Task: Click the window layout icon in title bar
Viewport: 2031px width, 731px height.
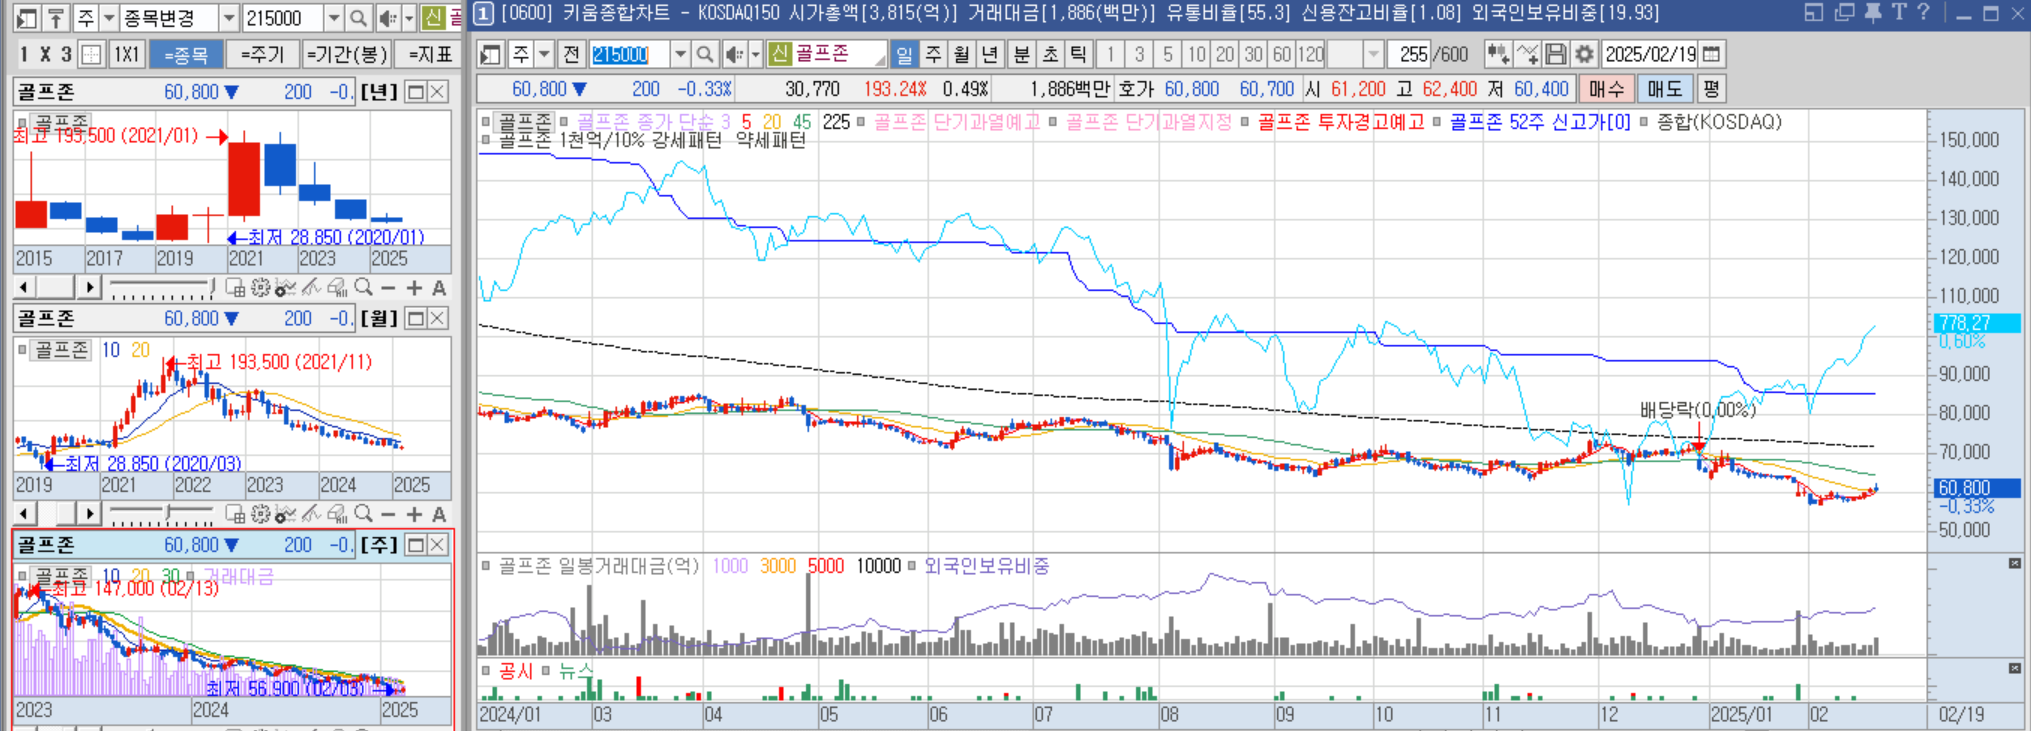Action: (1813, 12)
